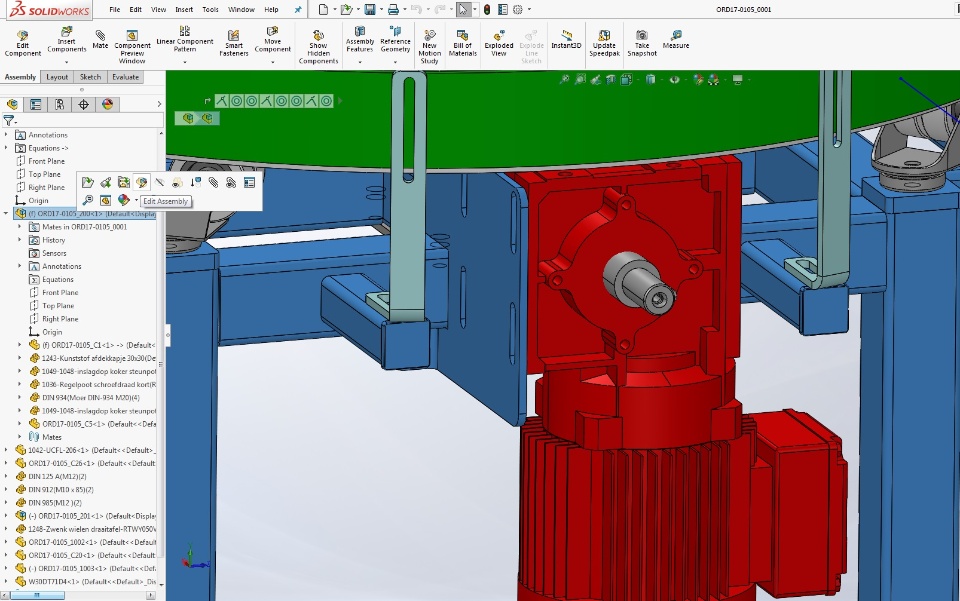Open the Linear Component Pattern dropdown arrow

[x=185, y=62]
